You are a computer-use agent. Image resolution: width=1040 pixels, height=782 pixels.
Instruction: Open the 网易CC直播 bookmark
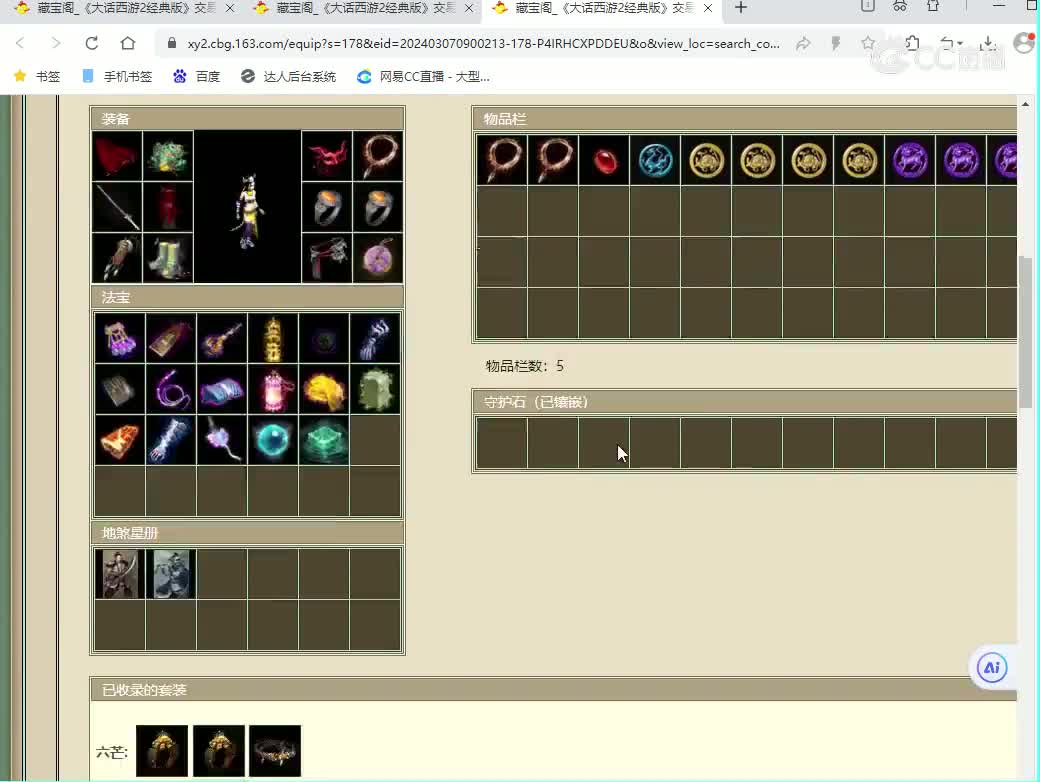[x=423, y=76]
